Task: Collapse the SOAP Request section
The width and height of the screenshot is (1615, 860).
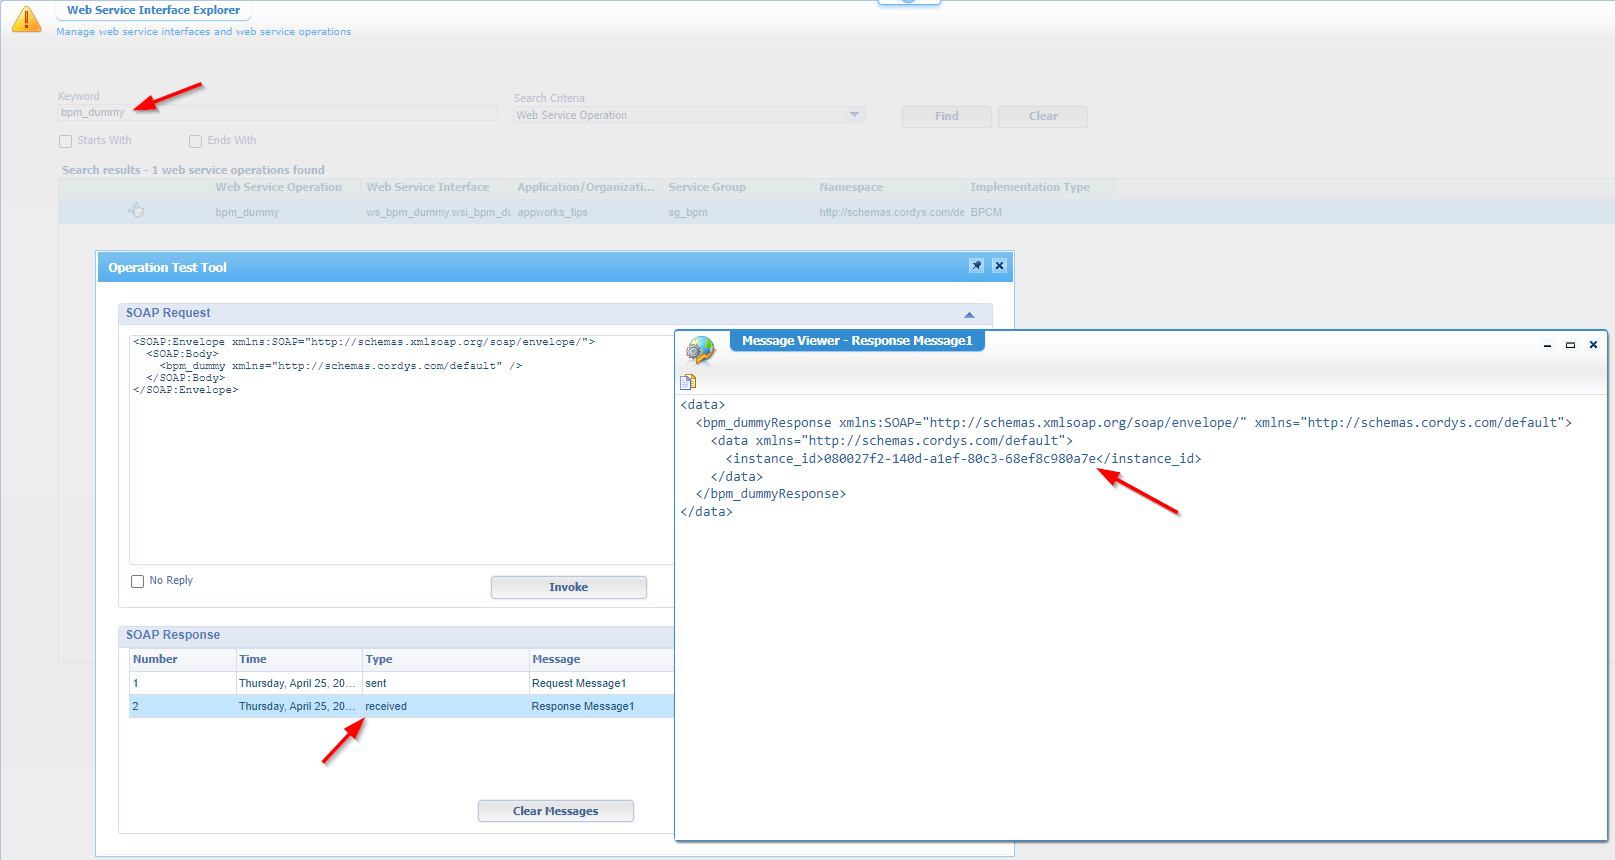Action: [x=968, y=314]
